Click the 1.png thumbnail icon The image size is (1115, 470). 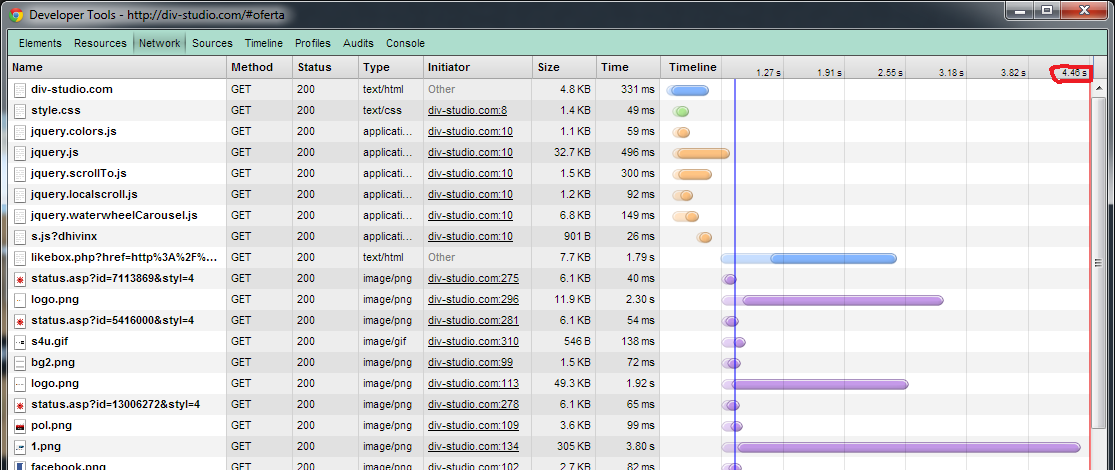pos(20,447)
